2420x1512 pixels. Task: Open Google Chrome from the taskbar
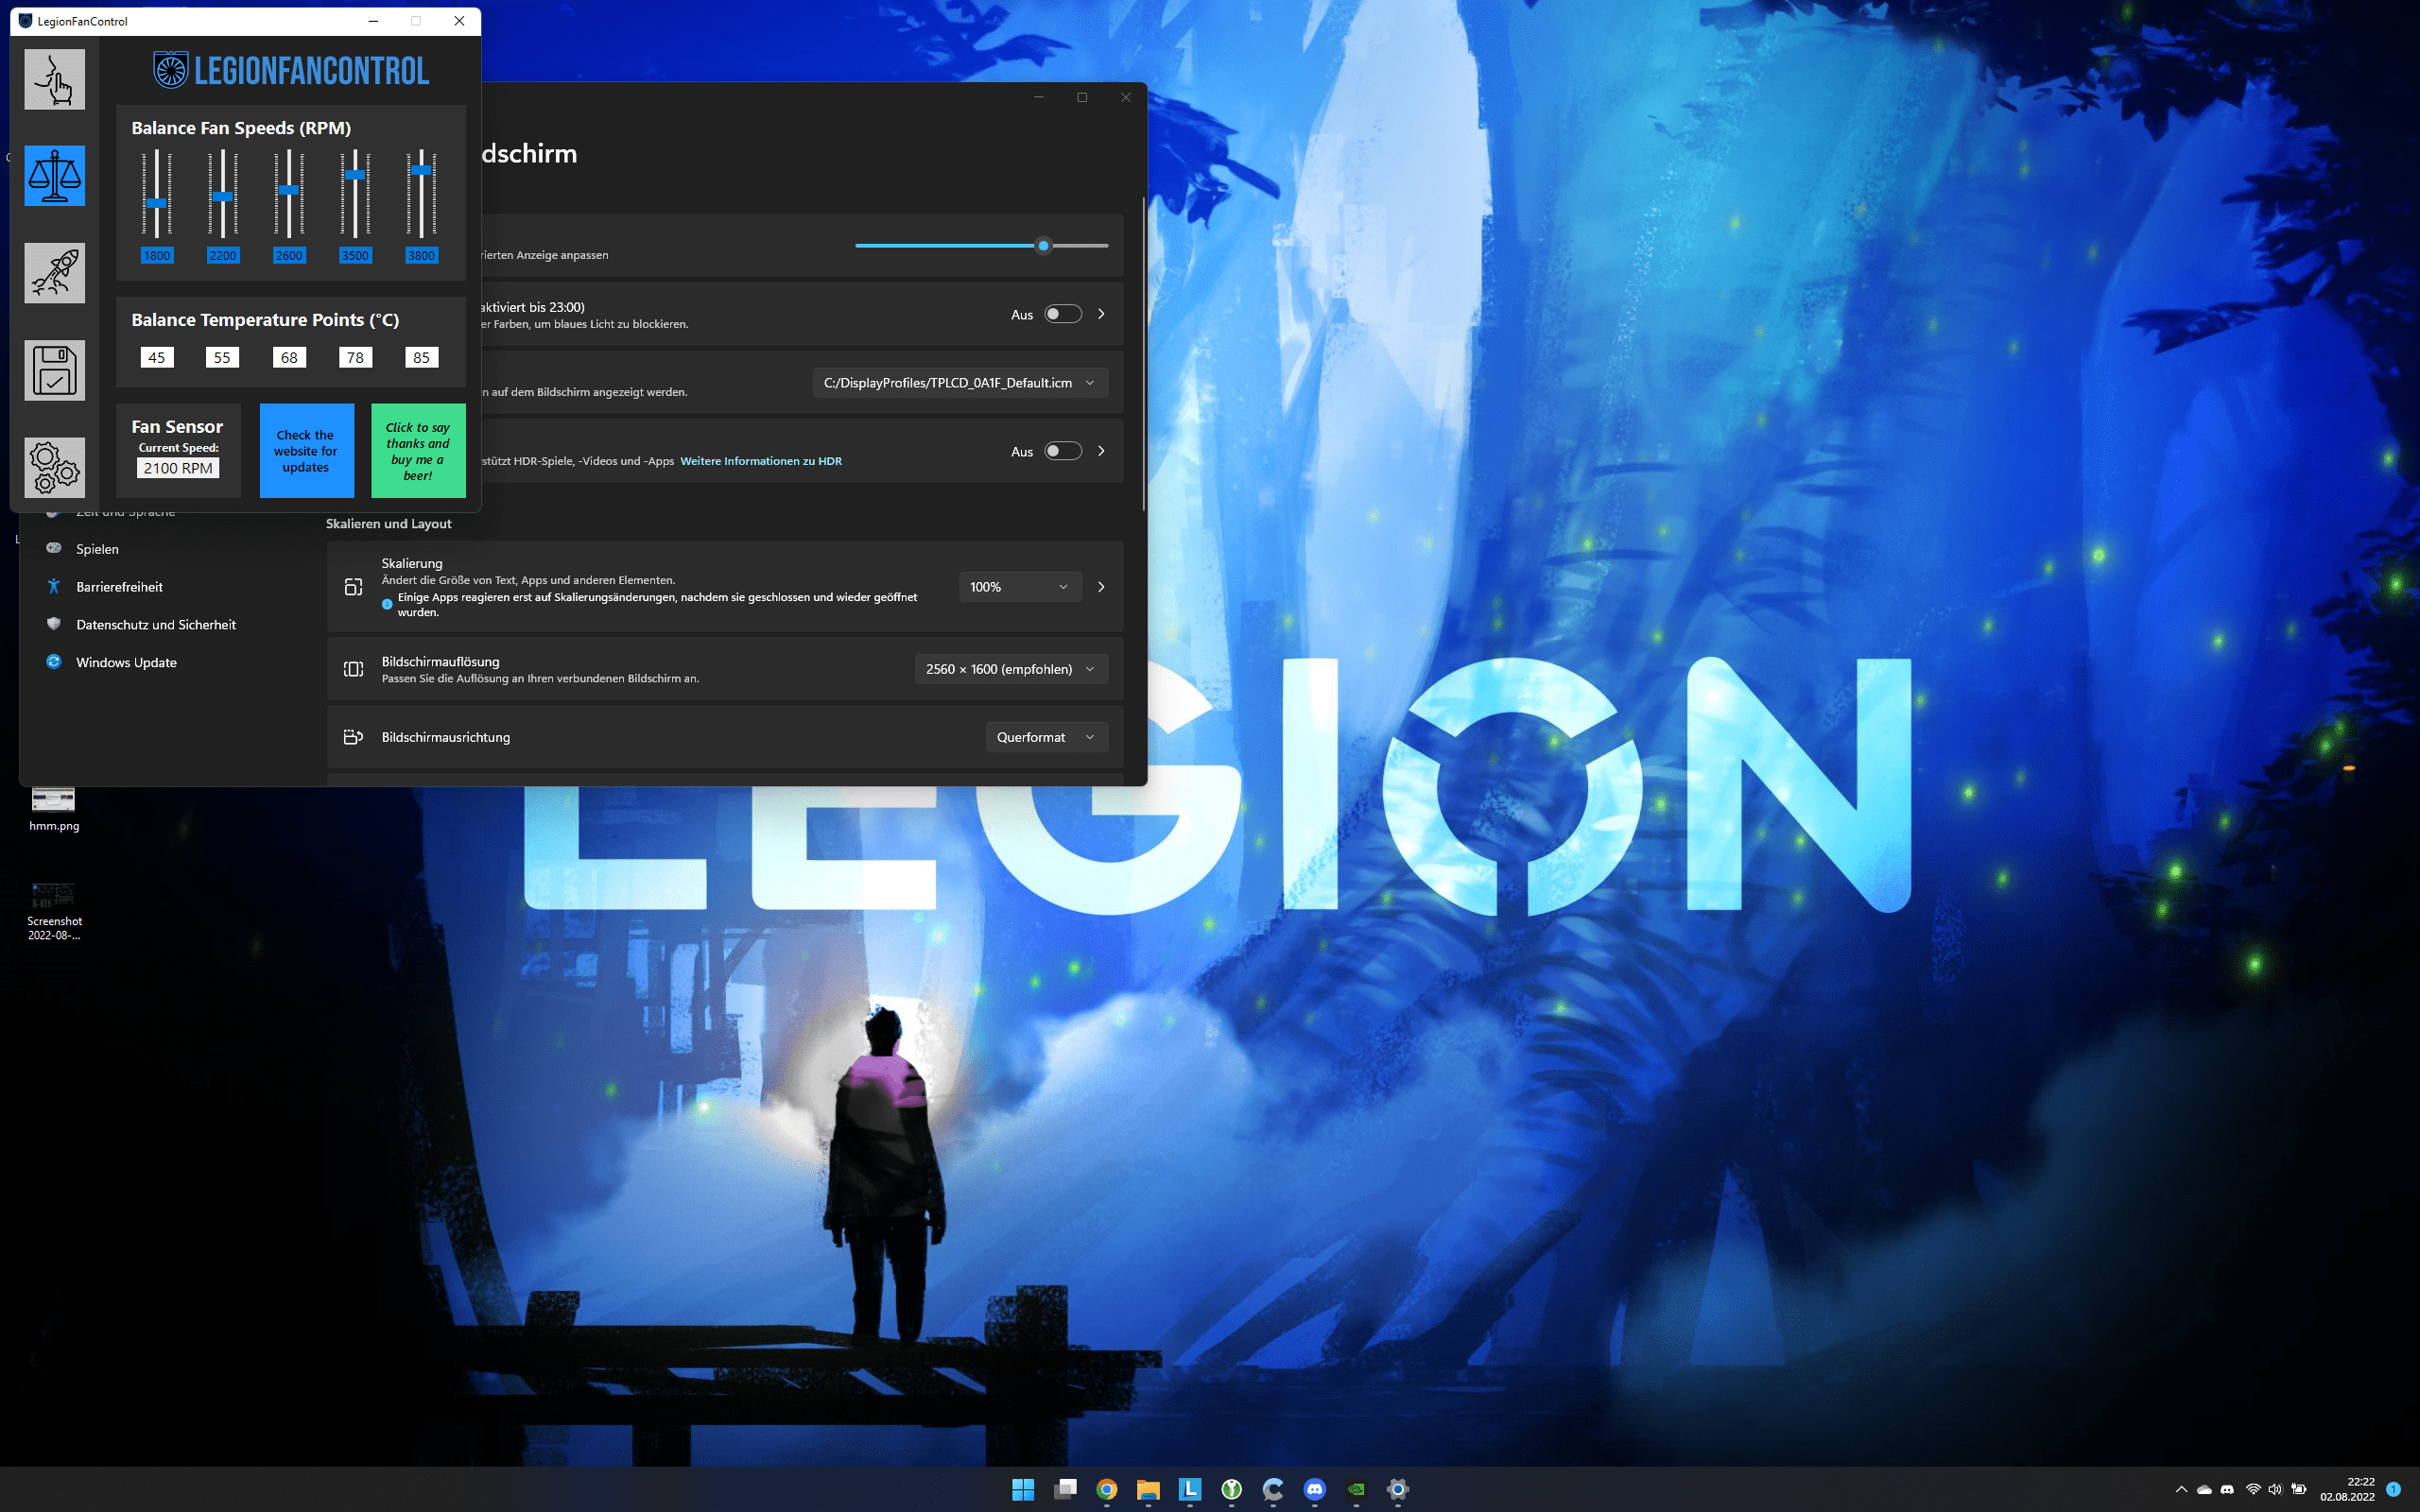tap(1106, 1489)
